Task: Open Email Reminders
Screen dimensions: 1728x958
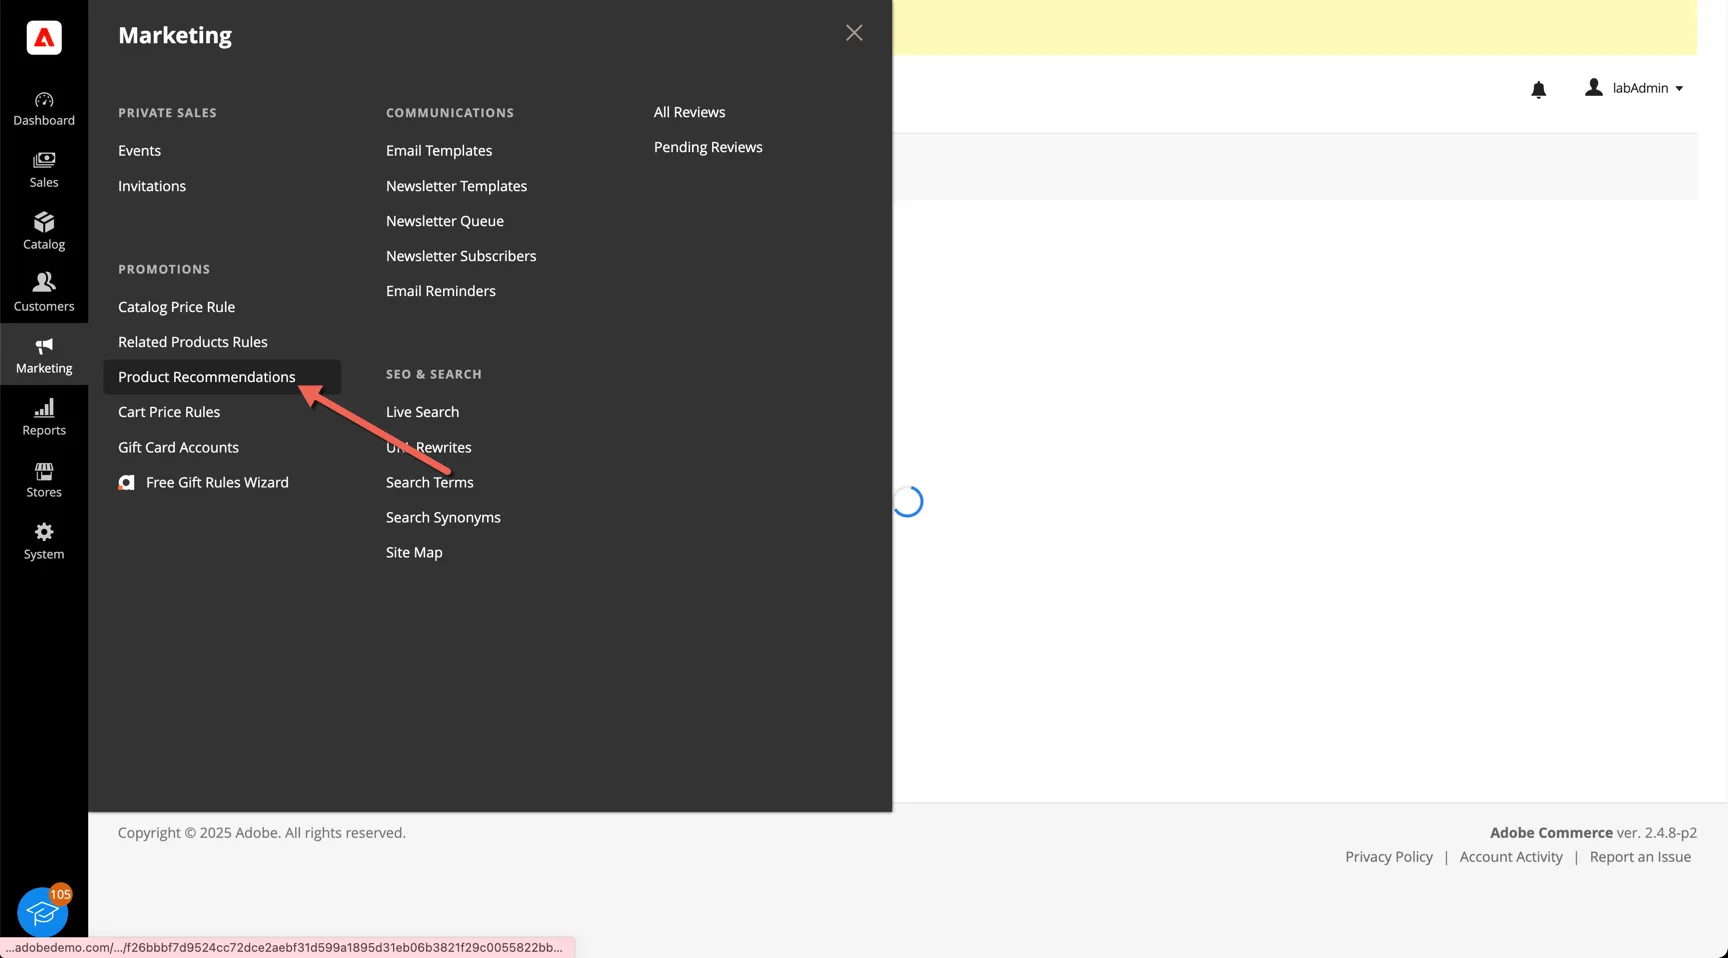Action: (441, 291)
